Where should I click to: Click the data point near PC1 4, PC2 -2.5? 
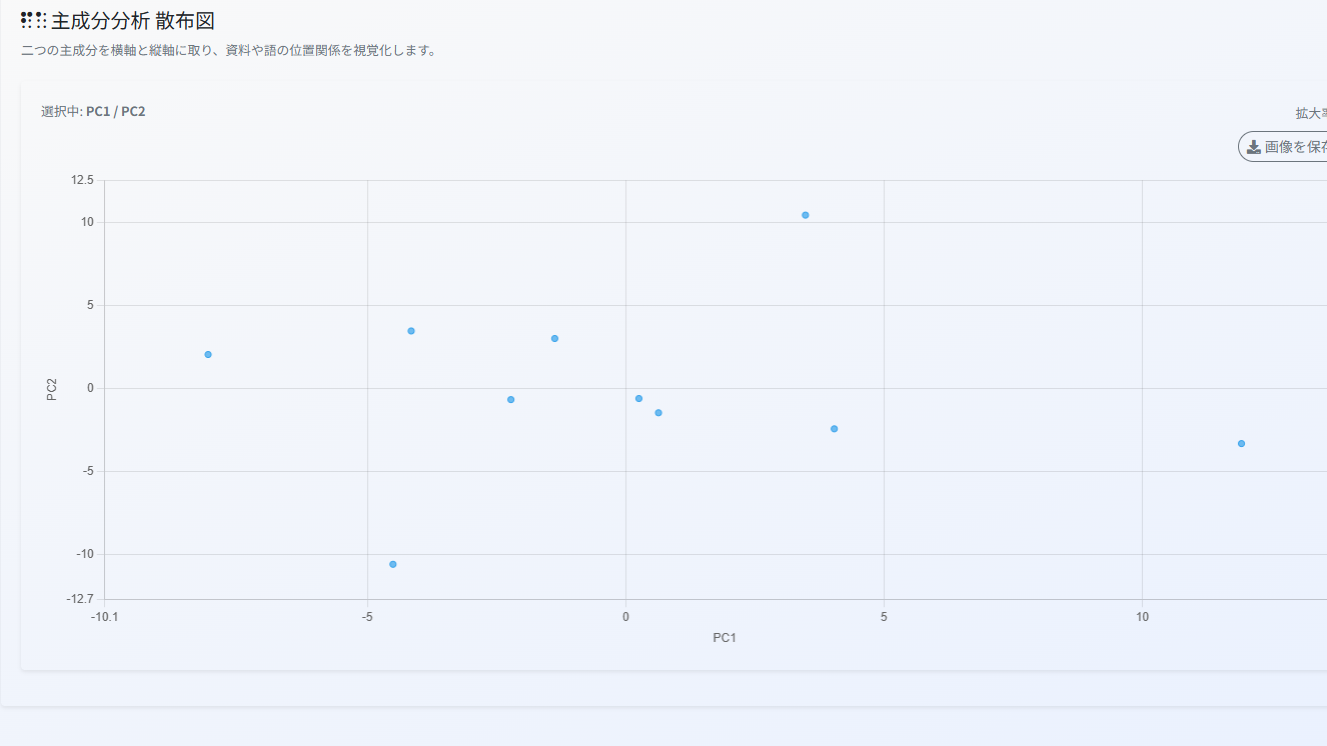[x=834, y=429]
